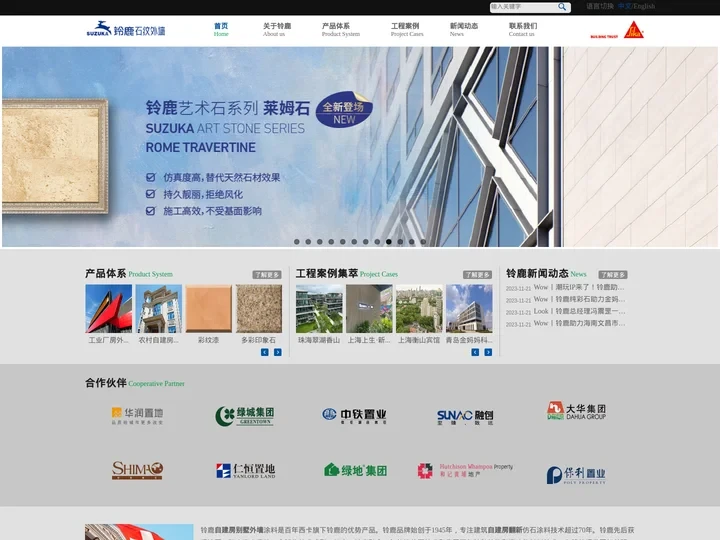The image size is (720, 540).
Task: Click the 绿城集团 Greentown partner logo
Action: [x=245, y=416]
